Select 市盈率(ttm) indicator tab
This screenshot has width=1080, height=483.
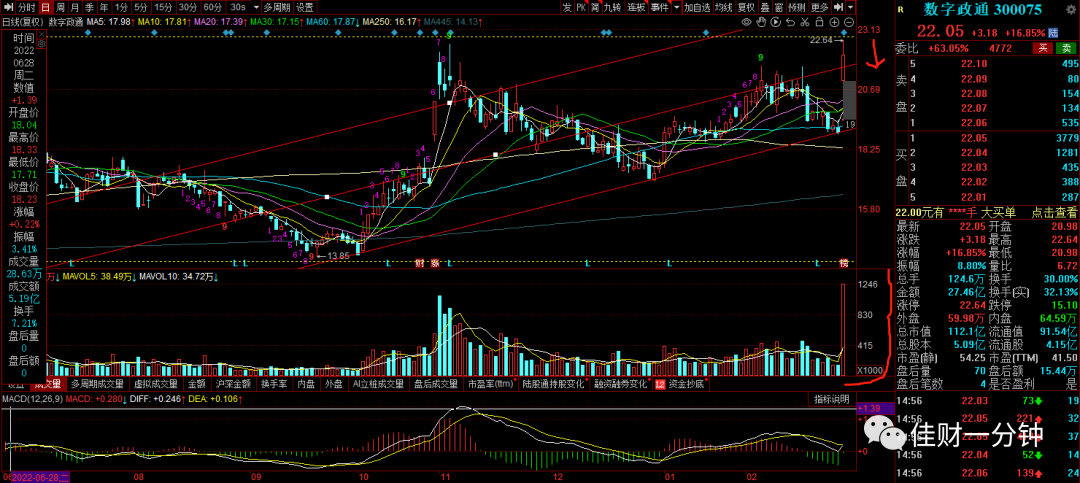tap(490, 383)
